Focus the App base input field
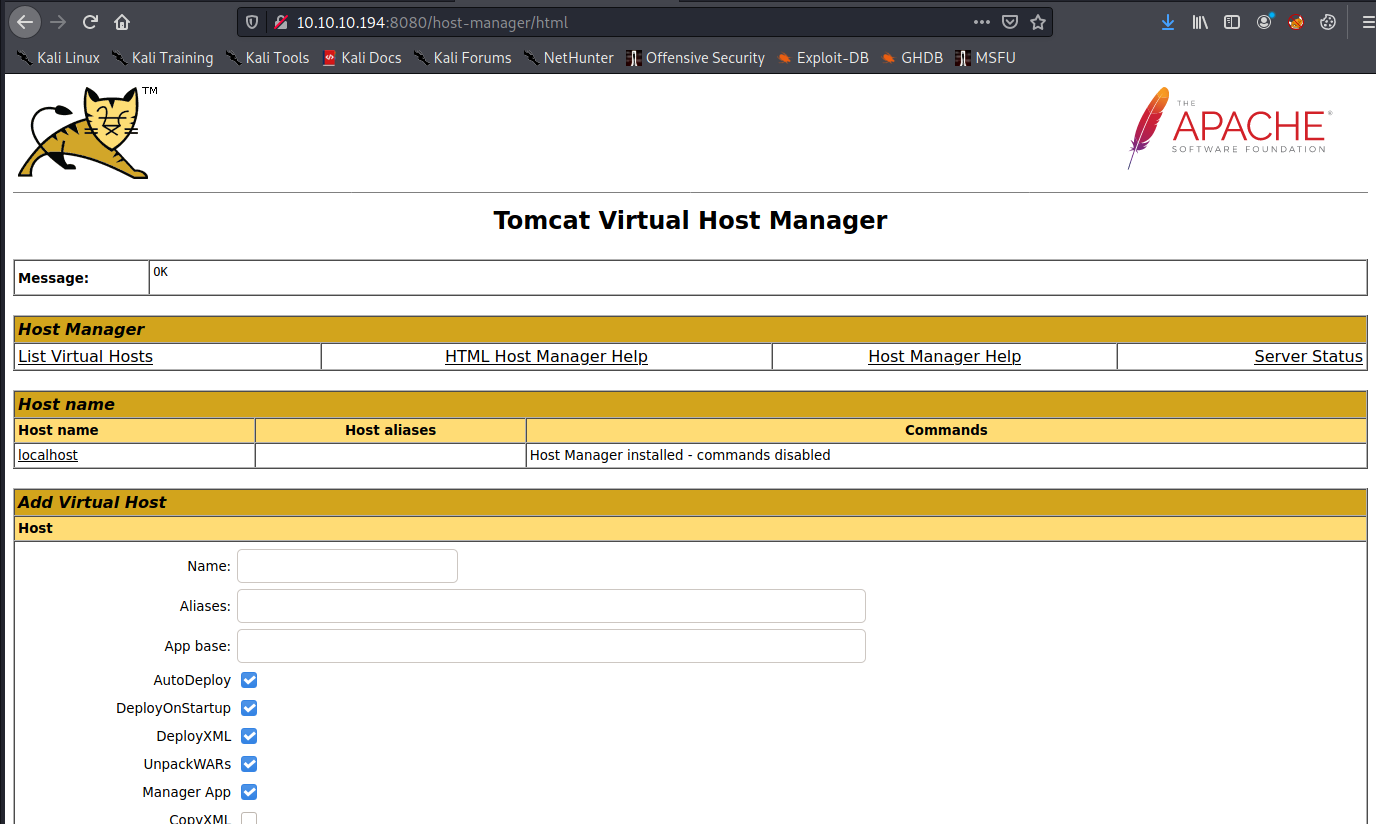The width and height of the screenshot is (1376, 824). [551, 646]
